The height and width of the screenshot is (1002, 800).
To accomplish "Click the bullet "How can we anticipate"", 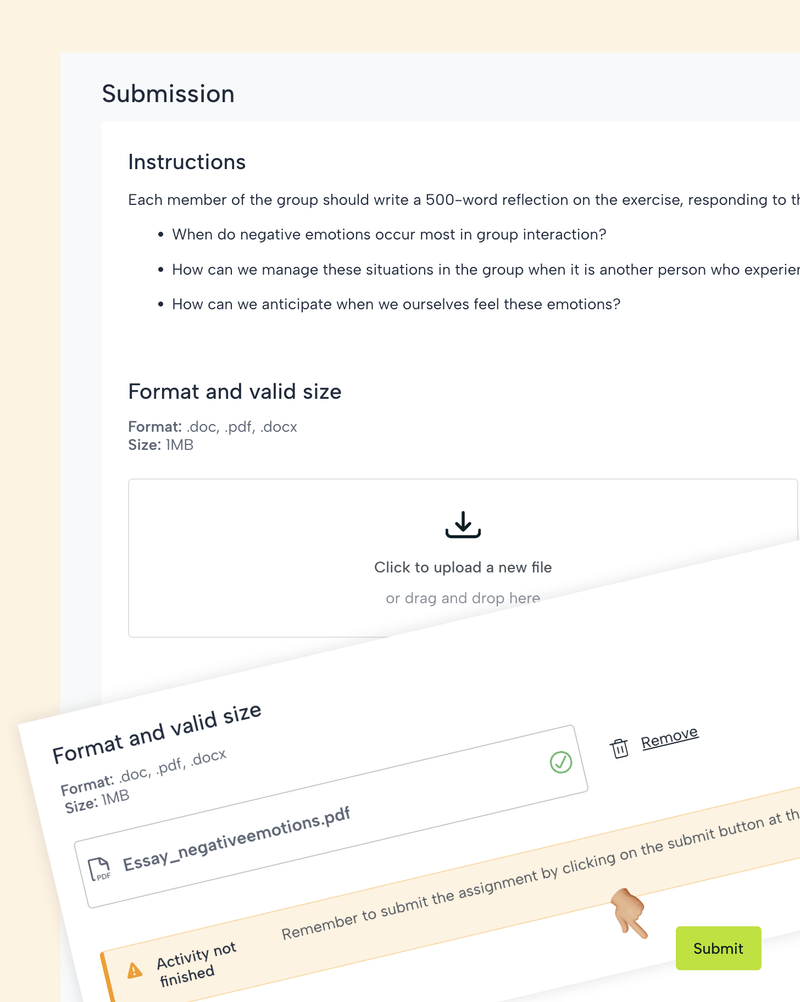I will pyautogui.click(x=396, y=303).
